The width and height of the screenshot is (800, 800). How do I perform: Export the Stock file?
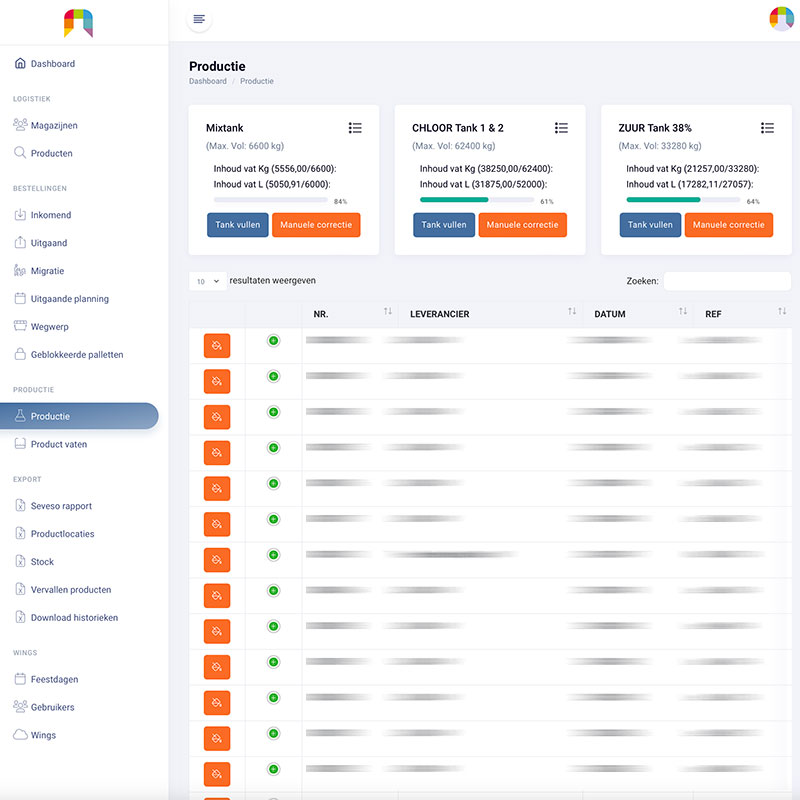[x=34, y=561]
